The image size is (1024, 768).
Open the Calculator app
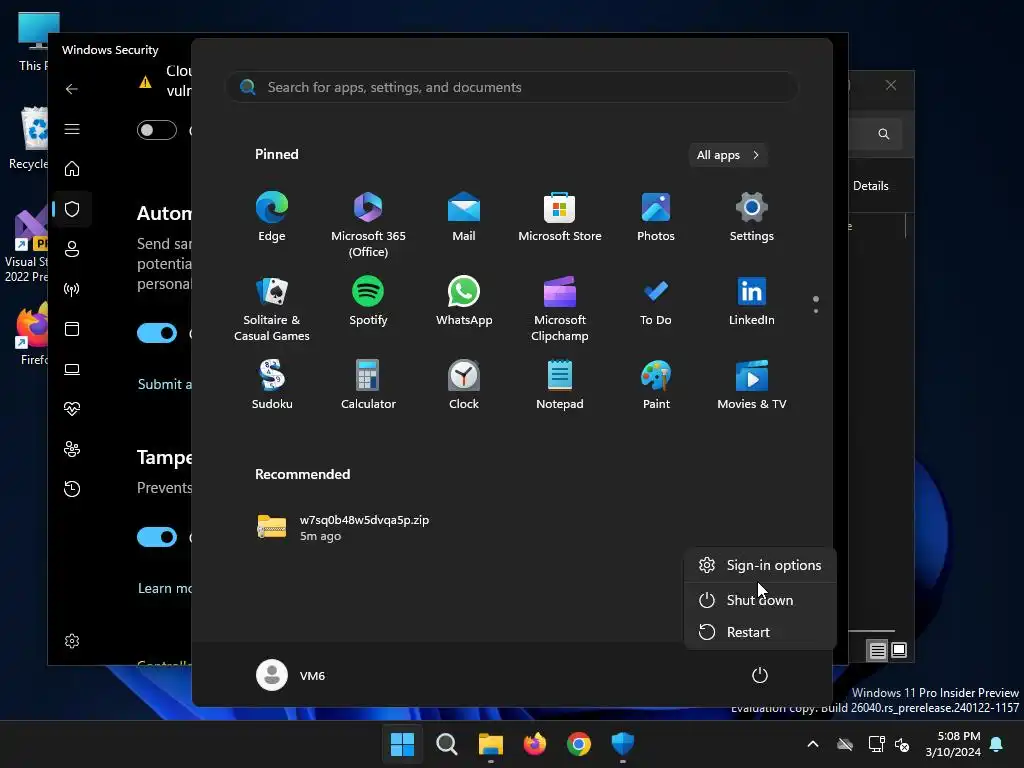(x=368, y=385)
